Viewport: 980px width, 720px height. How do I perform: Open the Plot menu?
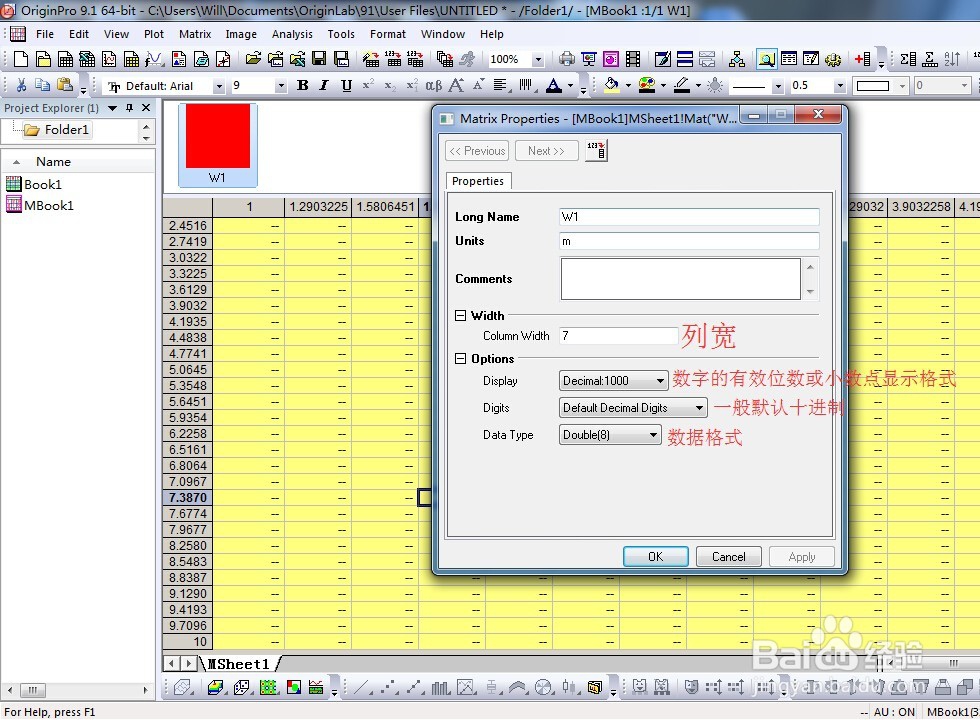point(154,34)
